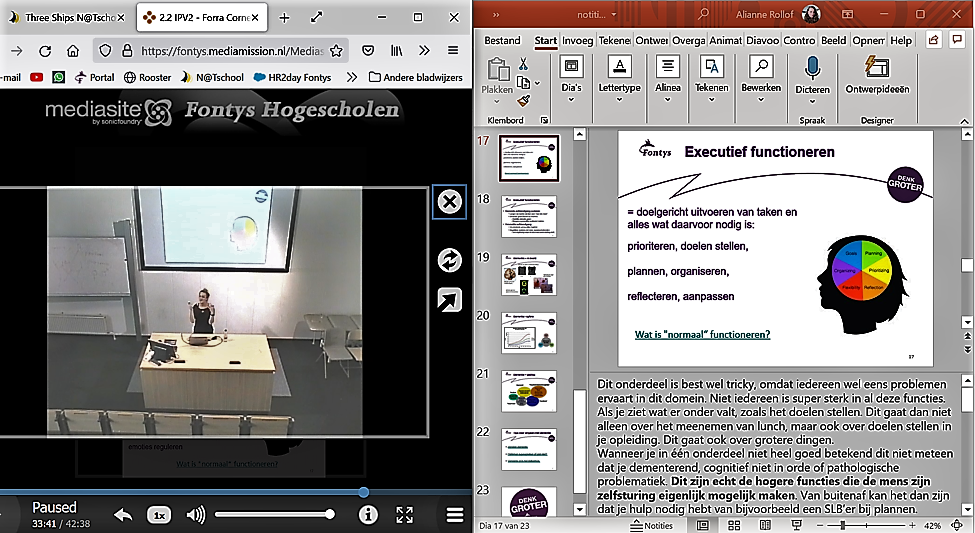Mute the Mediasite player volume
This screenshot has height=533, width=975.
click(x=196, y=515)
